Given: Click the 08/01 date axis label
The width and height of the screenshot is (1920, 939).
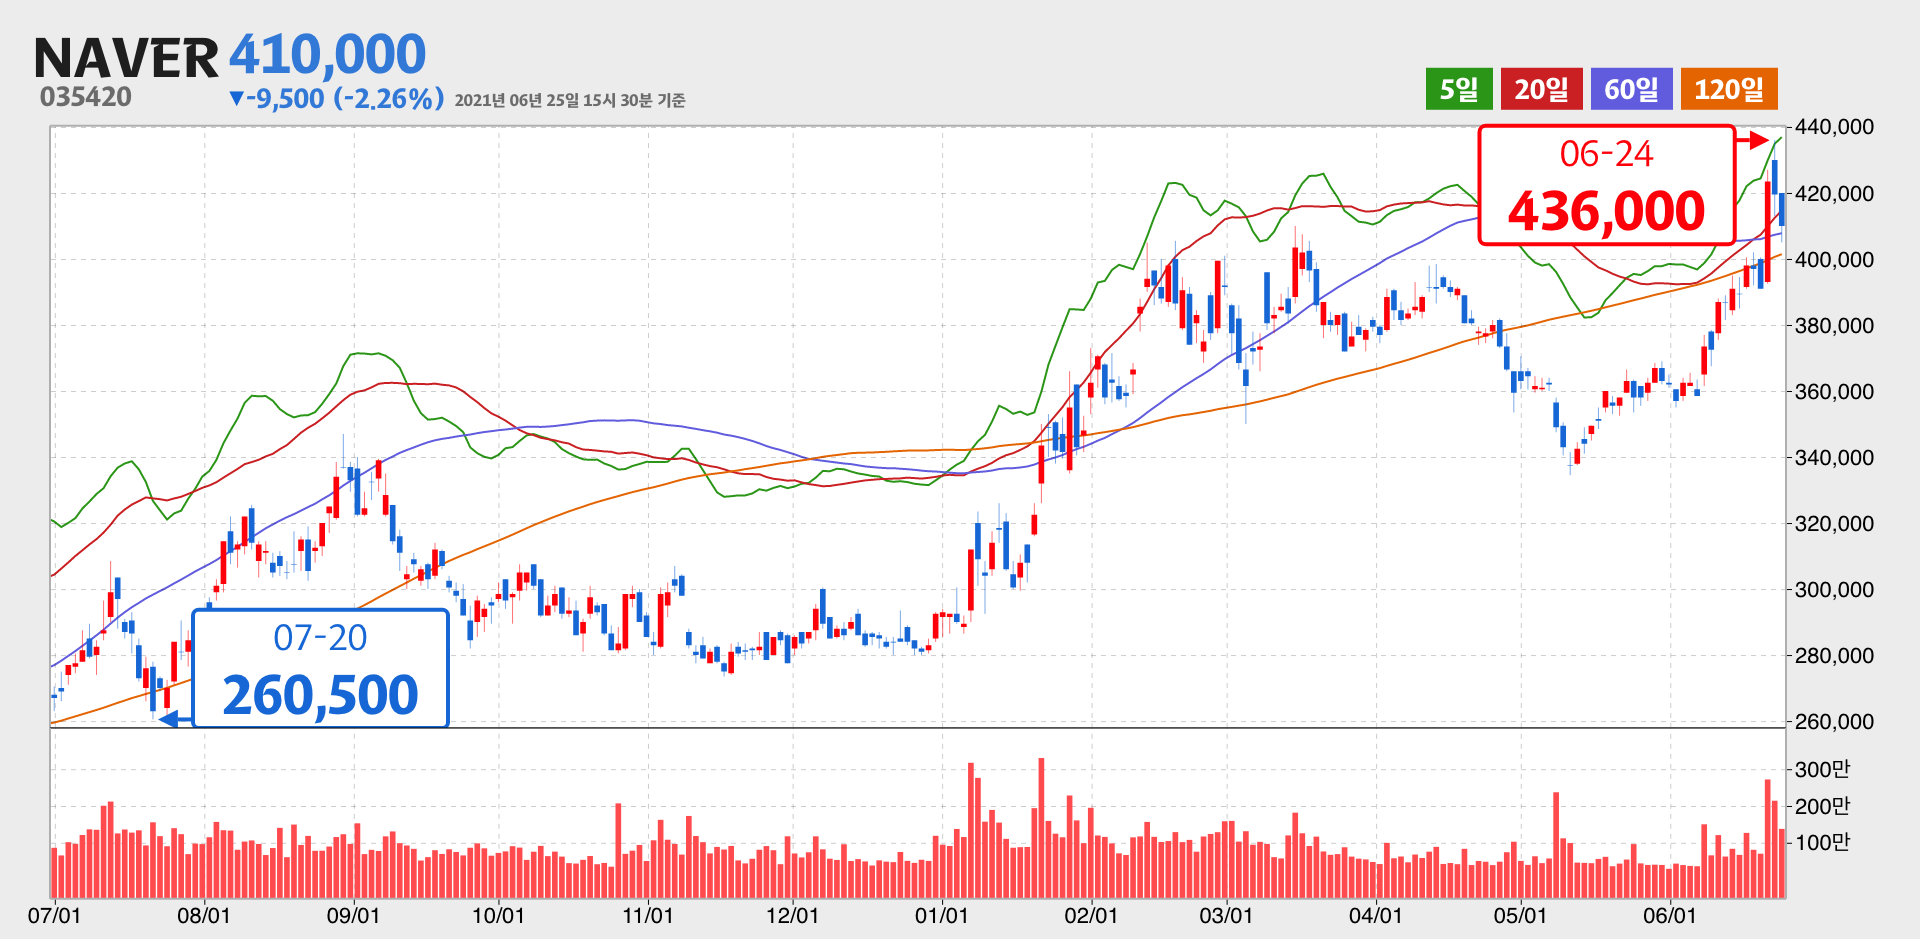Looking at the screenshot, I should tap(204, 915).
